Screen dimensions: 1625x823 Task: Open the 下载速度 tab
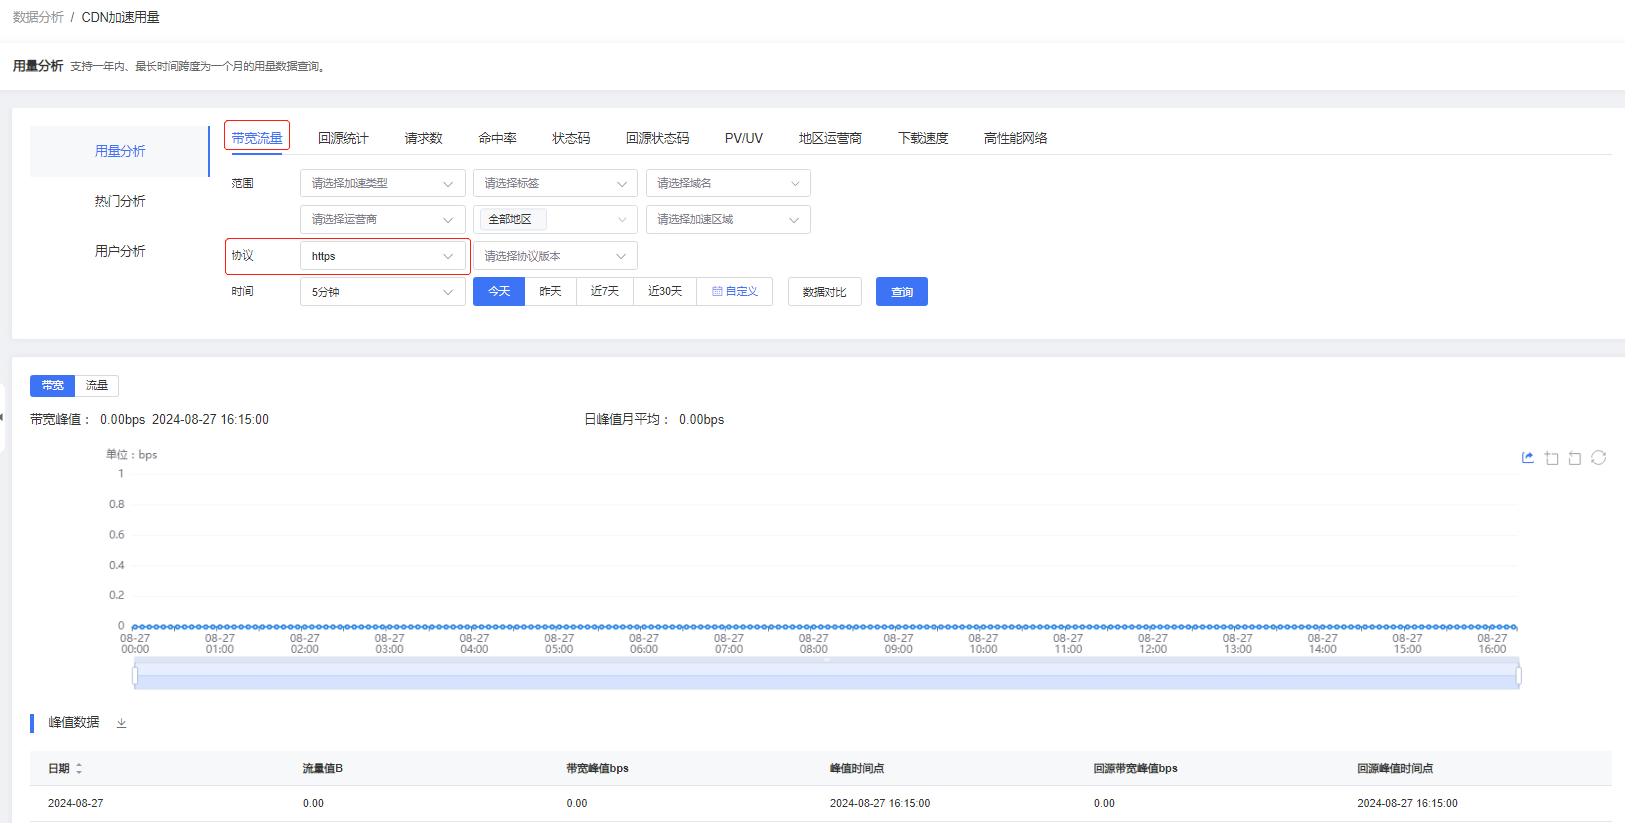(923, 138)
